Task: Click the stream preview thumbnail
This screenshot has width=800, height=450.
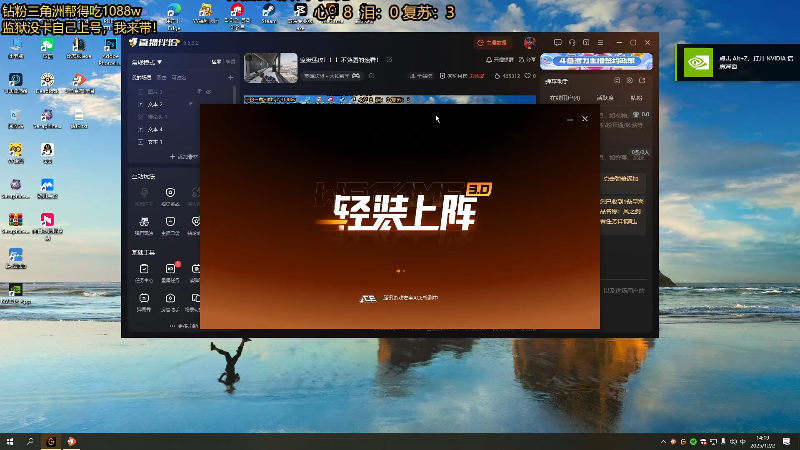Action: [x=270, y=68]
